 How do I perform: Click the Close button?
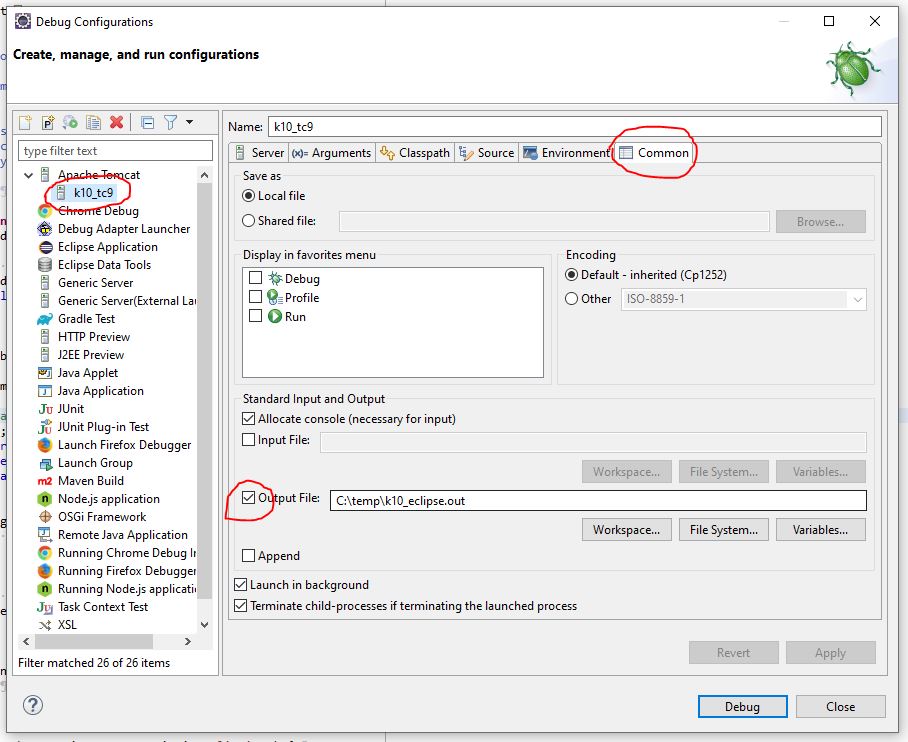point(840,707)
